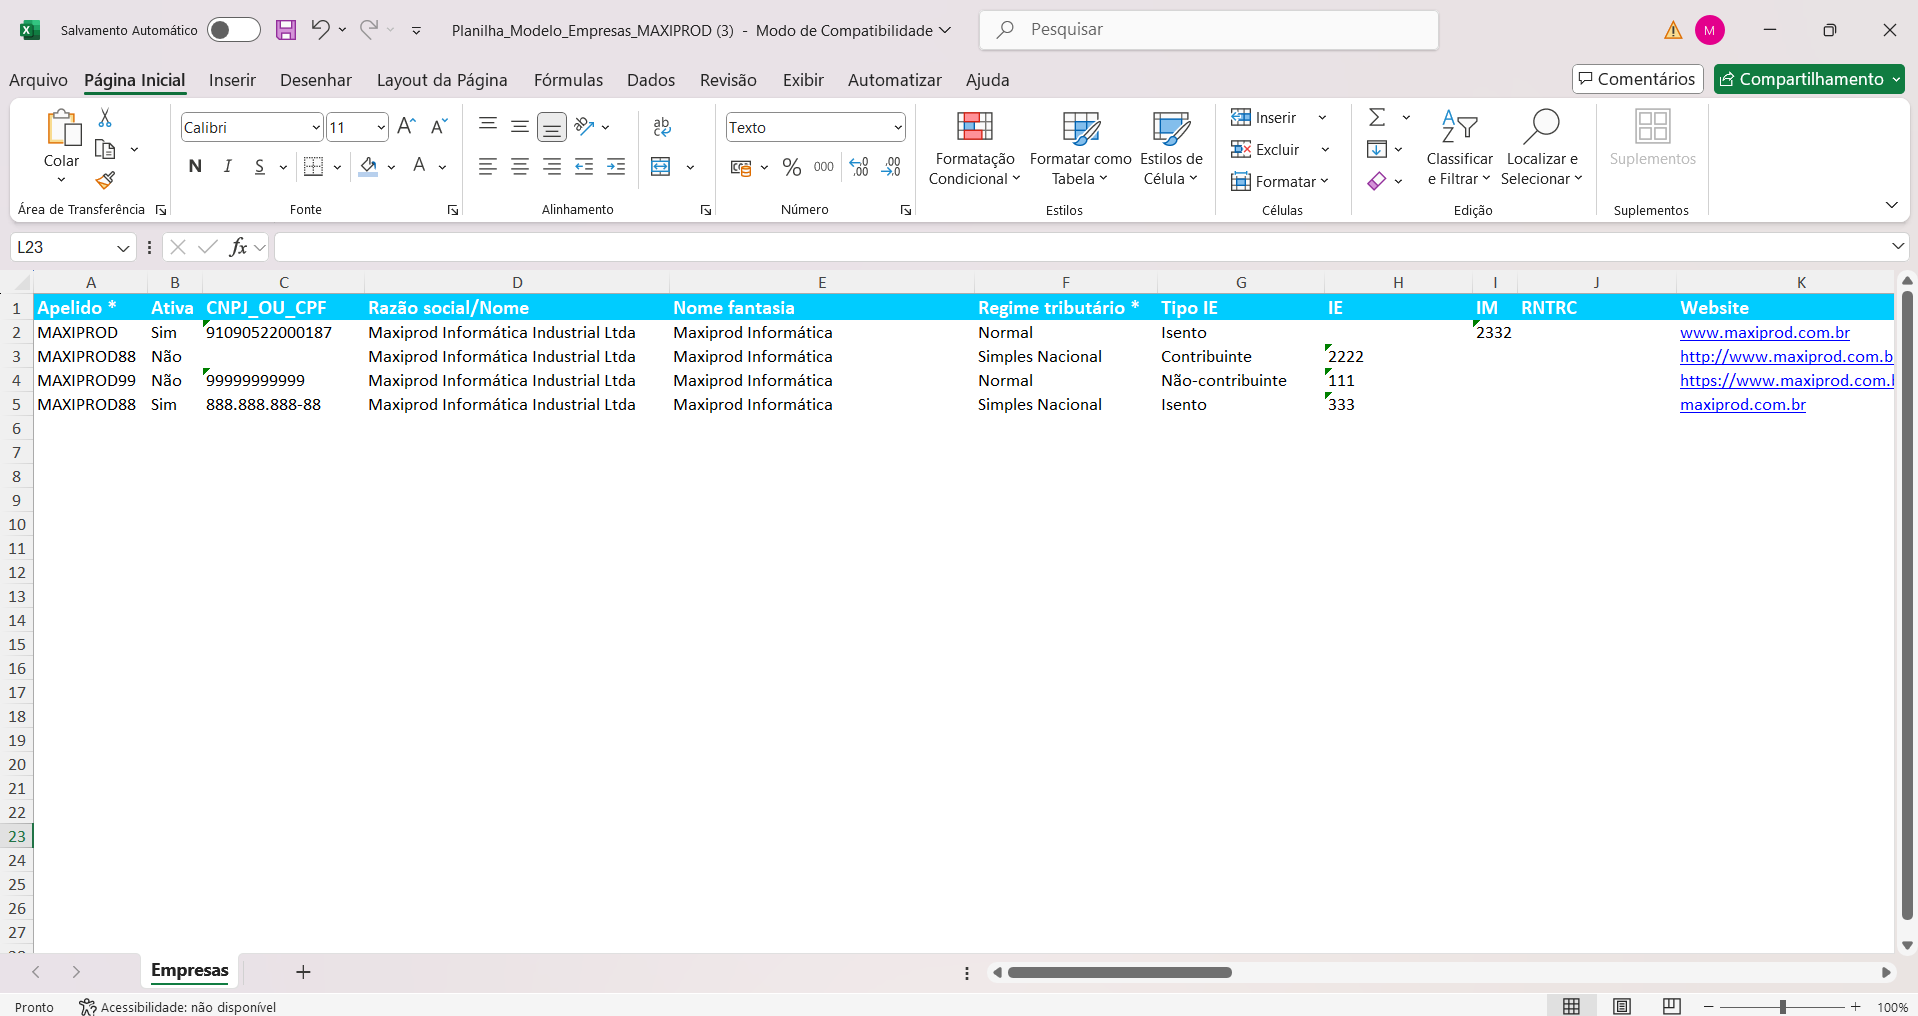Open the www.maxiprod.com.br link
This screenshot has height=1016, width=1918.
click(1764, 333)
